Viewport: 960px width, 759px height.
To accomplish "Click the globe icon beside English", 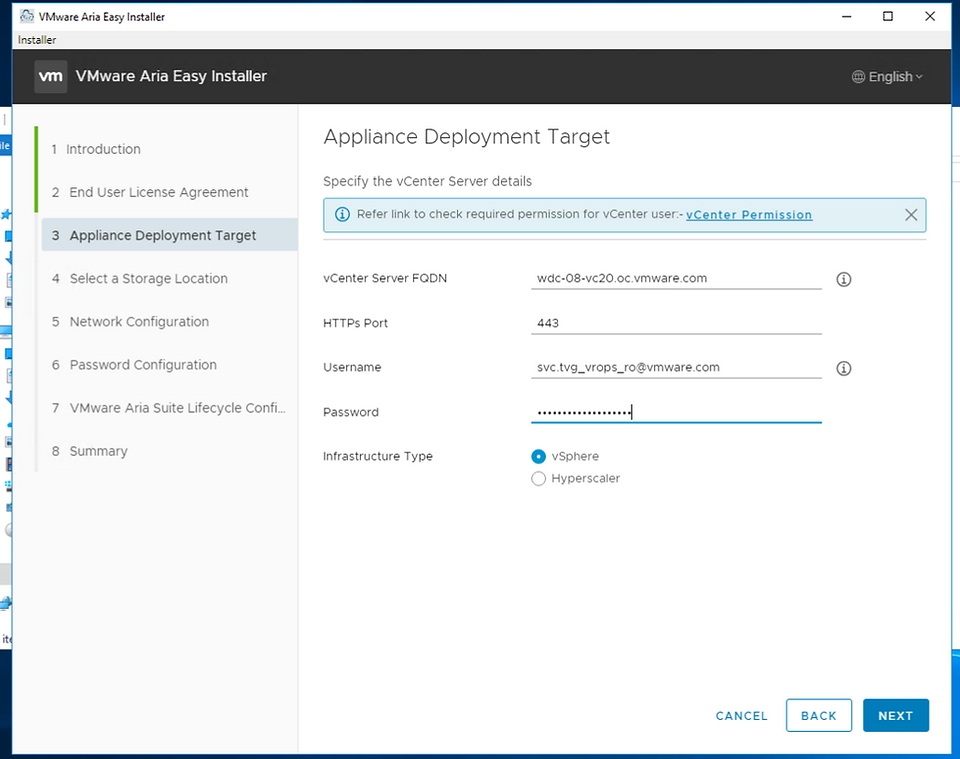I will tap(858, 77).
